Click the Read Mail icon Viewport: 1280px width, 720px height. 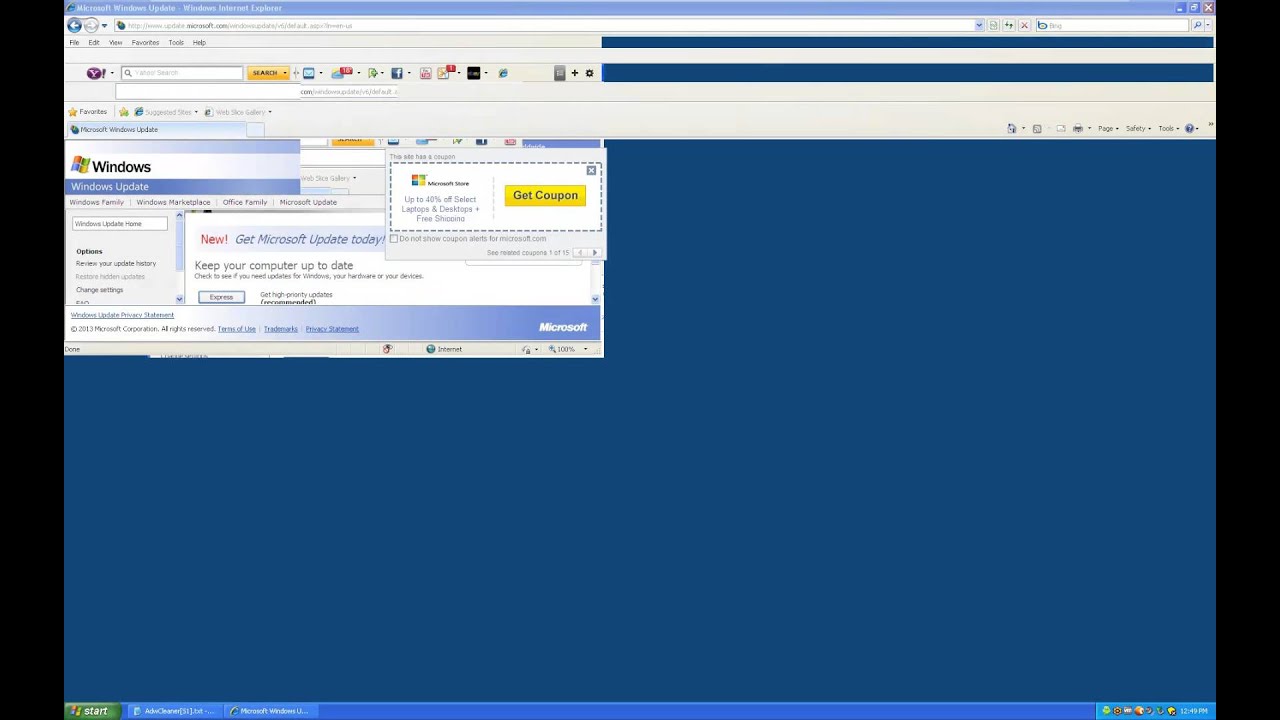[x=1061, y=128]
